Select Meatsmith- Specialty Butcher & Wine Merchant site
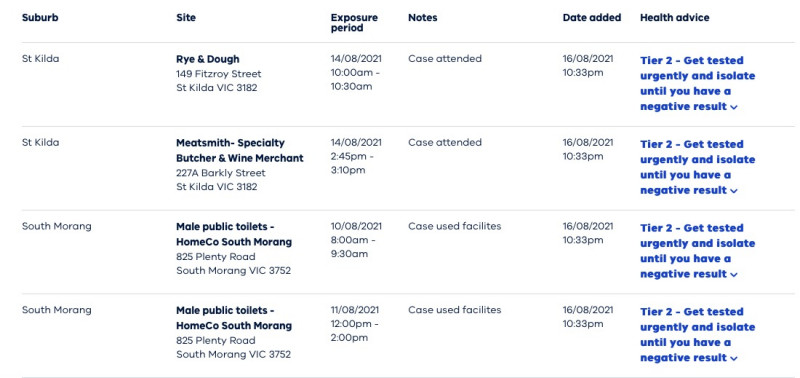The image size is (800, 378). coord(240,150)
